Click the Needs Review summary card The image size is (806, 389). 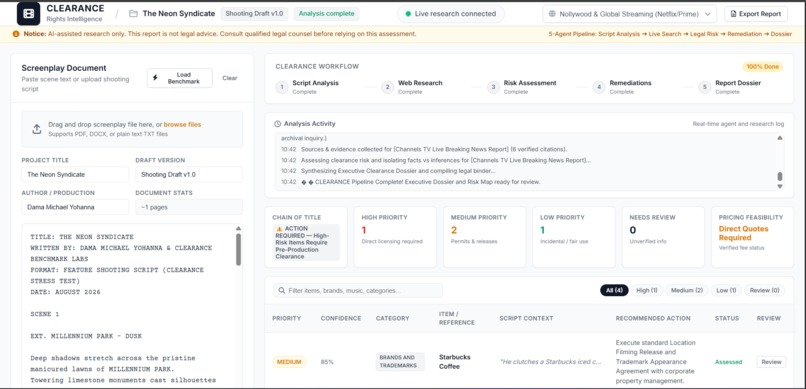click(x=663, y=237)
